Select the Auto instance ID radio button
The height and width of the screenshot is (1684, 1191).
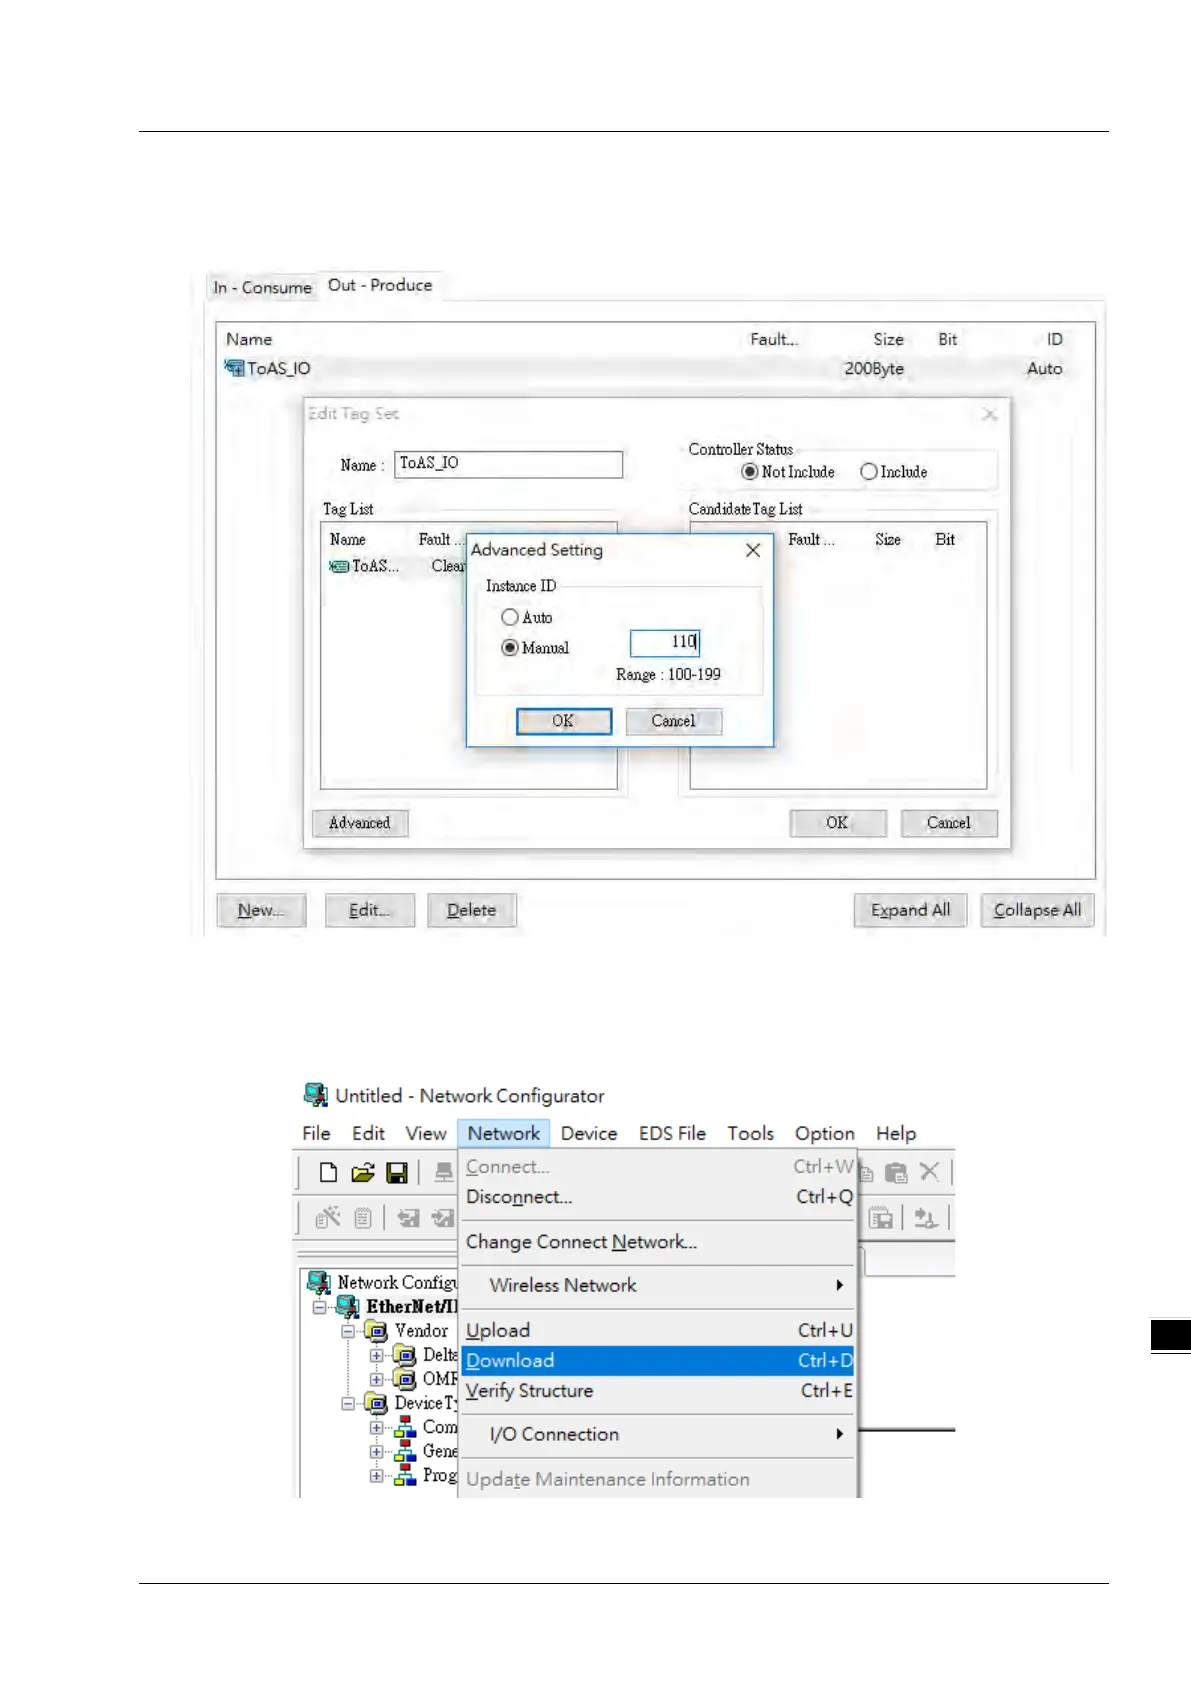click(510, 617)
